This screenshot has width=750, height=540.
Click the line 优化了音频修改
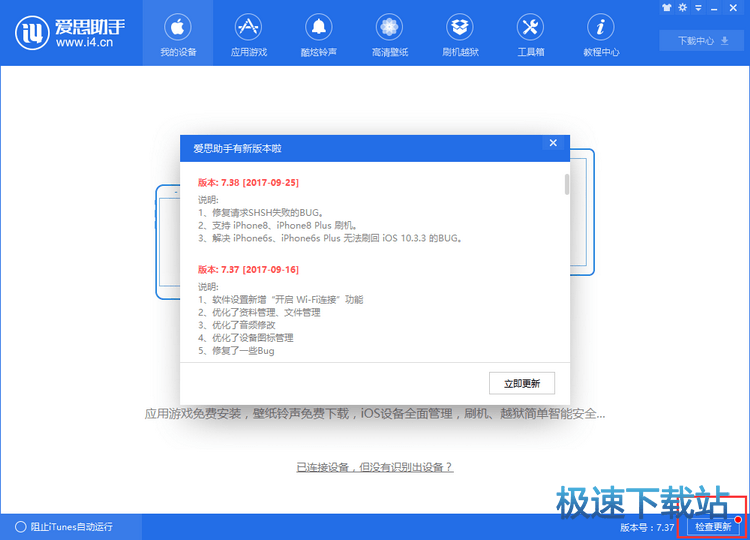237,325
